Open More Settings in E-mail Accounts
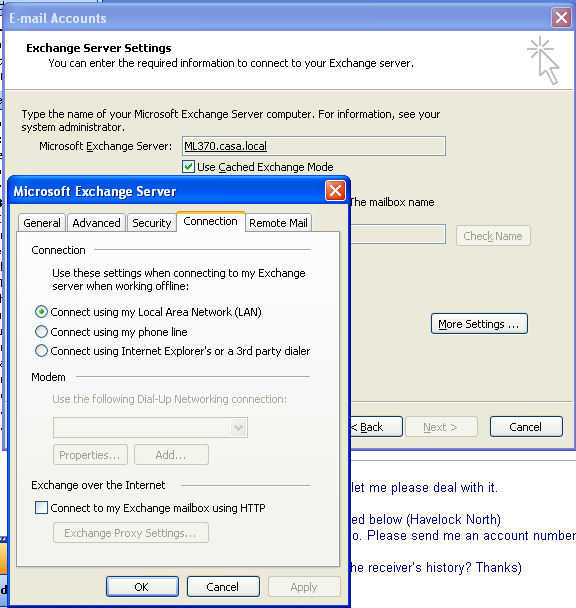The image size is (576, 608). pyautogui.click(x=479, y=324)
